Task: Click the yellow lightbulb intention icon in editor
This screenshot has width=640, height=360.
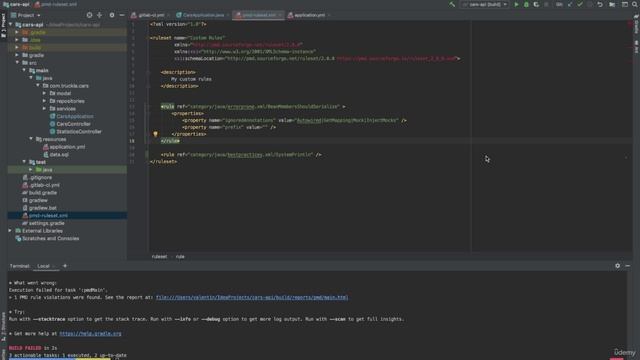Action: (156, 134)
